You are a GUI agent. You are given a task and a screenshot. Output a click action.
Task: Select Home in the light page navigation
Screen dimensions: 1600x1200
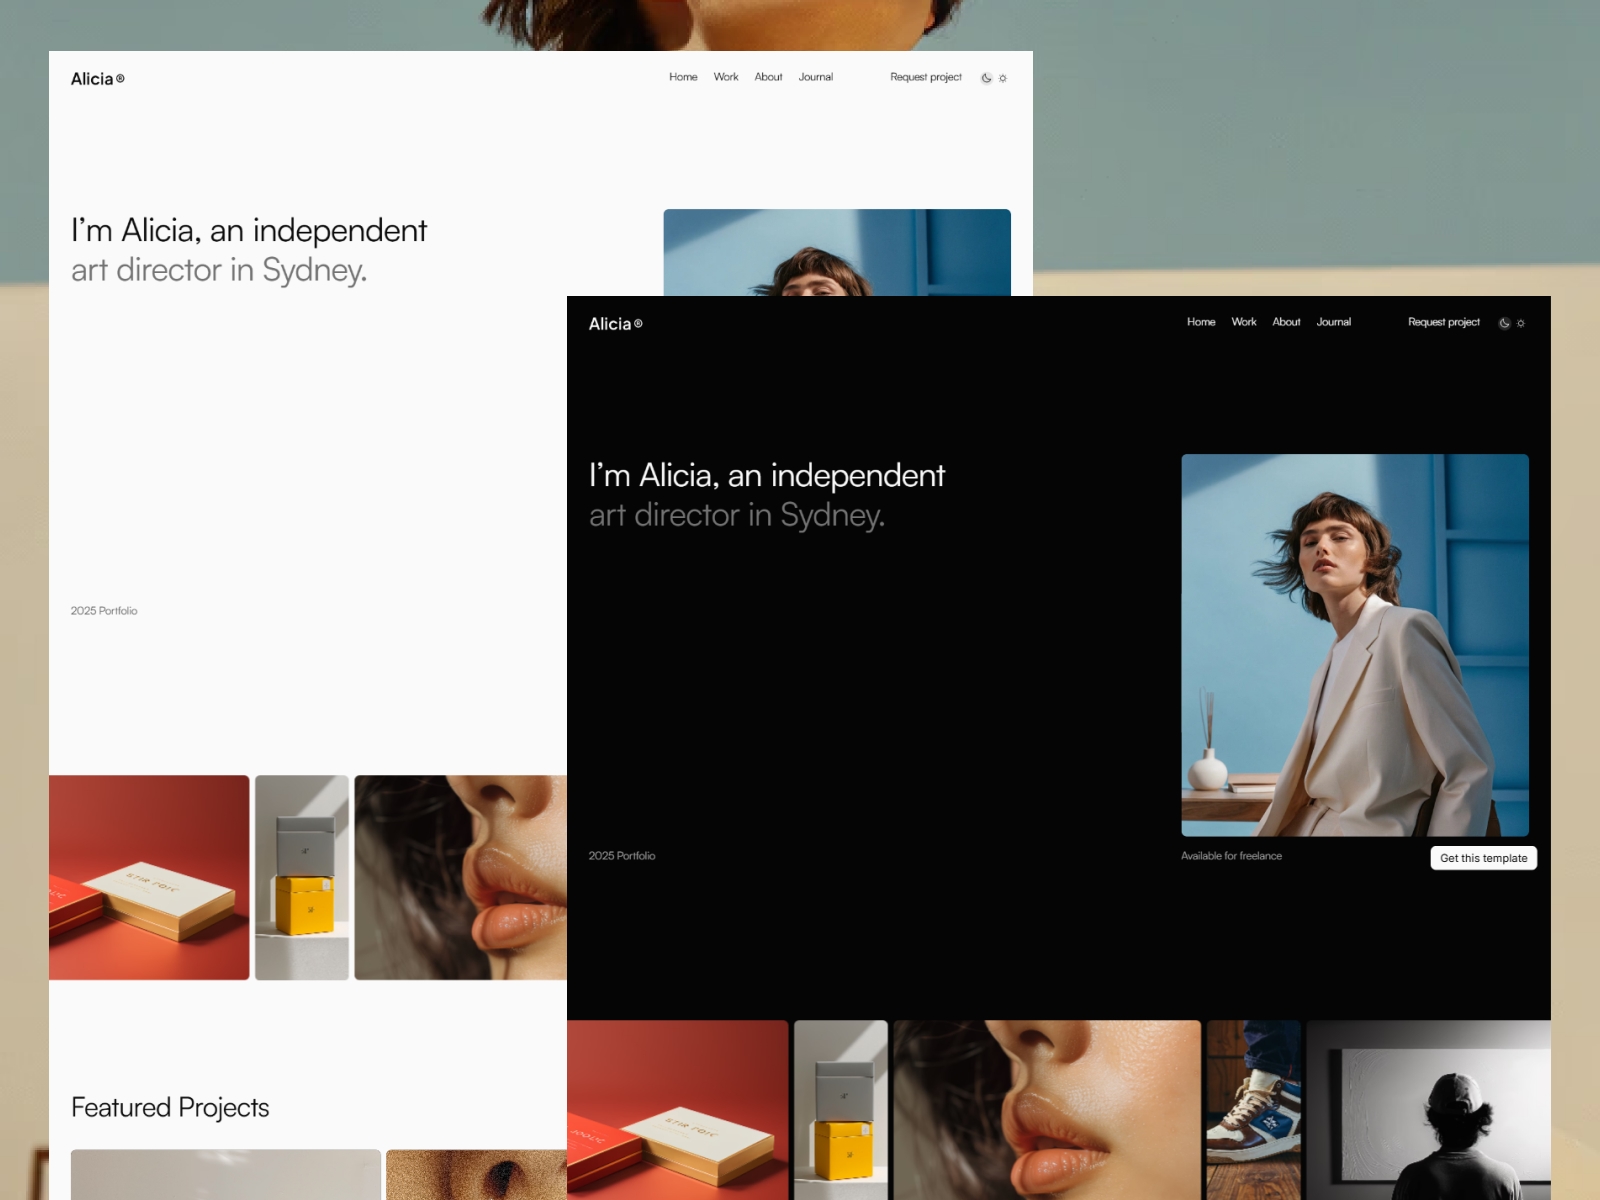point(683,77)
